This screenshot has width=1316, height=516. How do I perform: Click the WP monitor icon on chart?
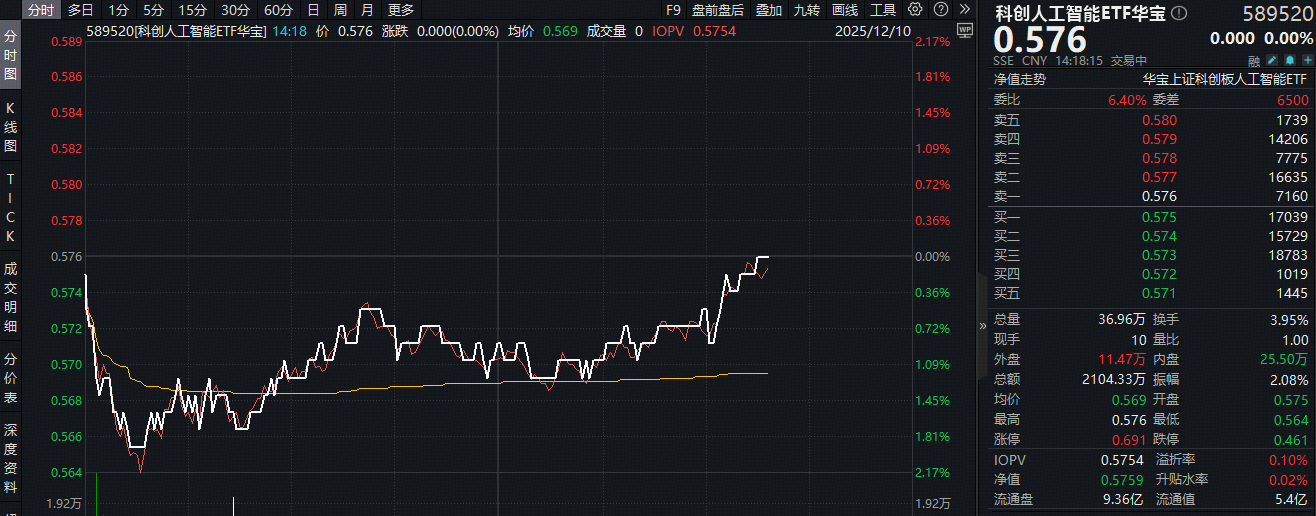point(964,30)
